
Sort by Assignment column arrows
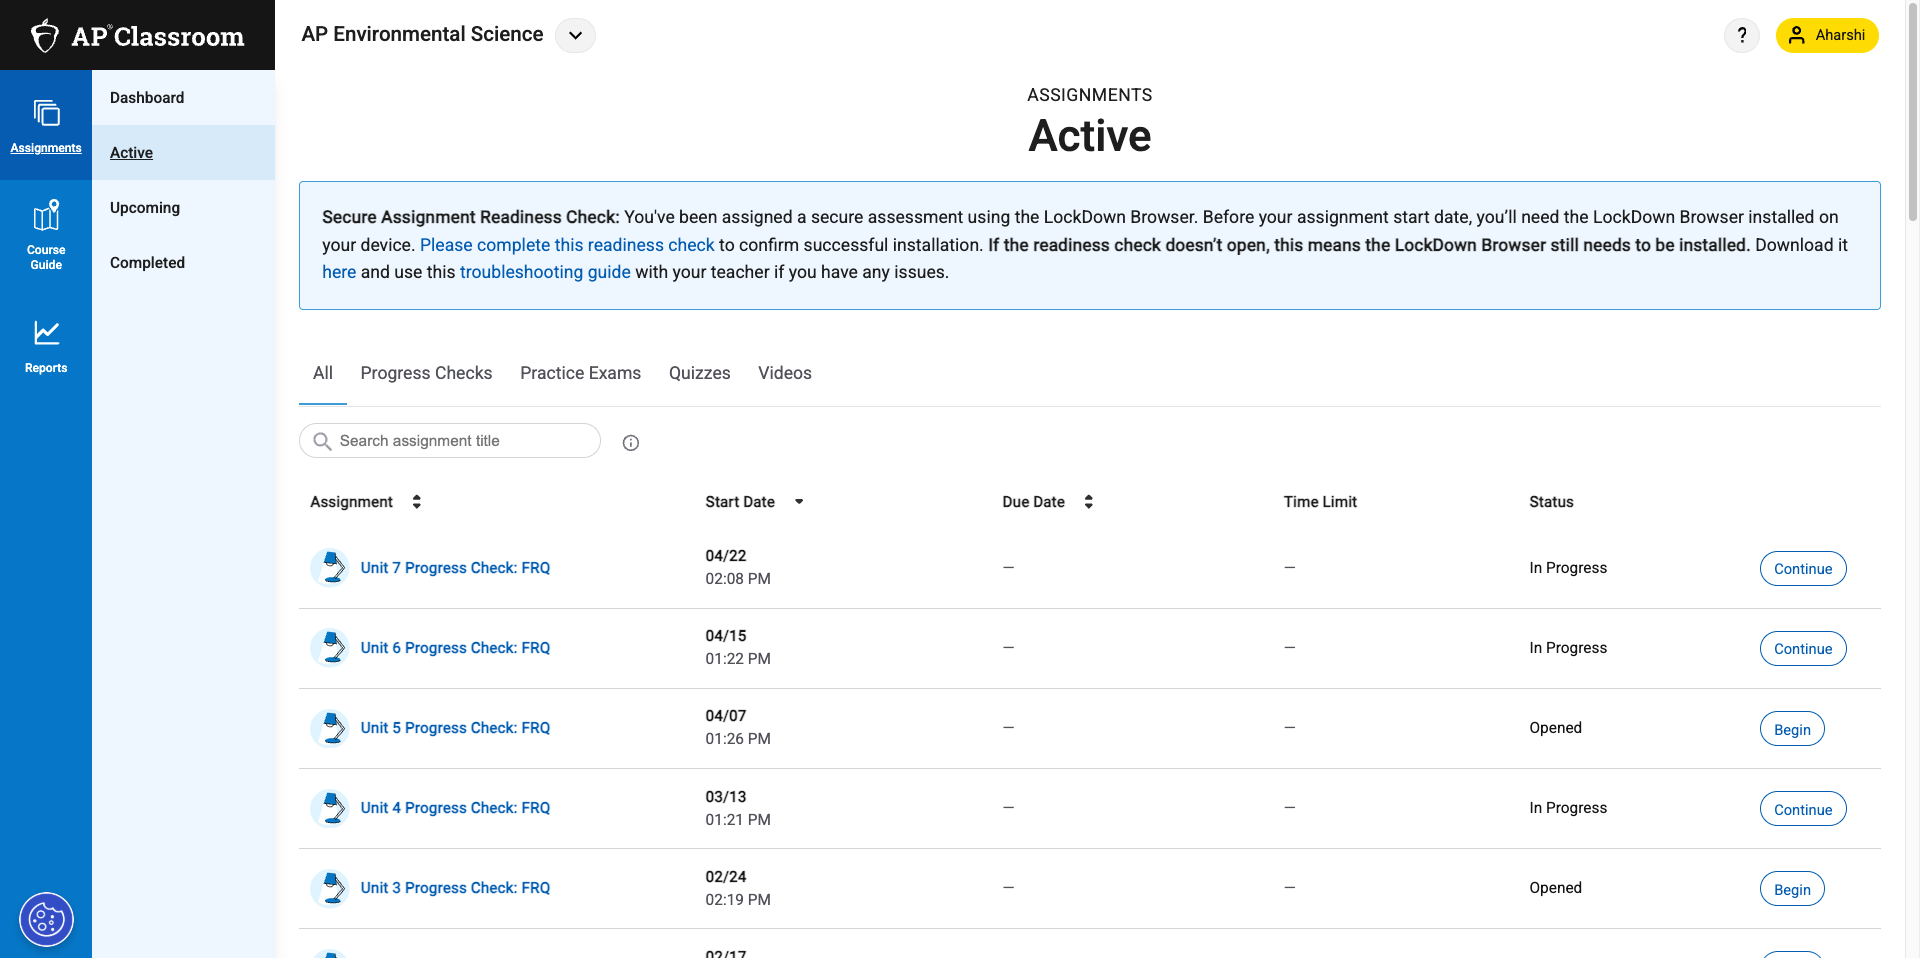[417, 502]
